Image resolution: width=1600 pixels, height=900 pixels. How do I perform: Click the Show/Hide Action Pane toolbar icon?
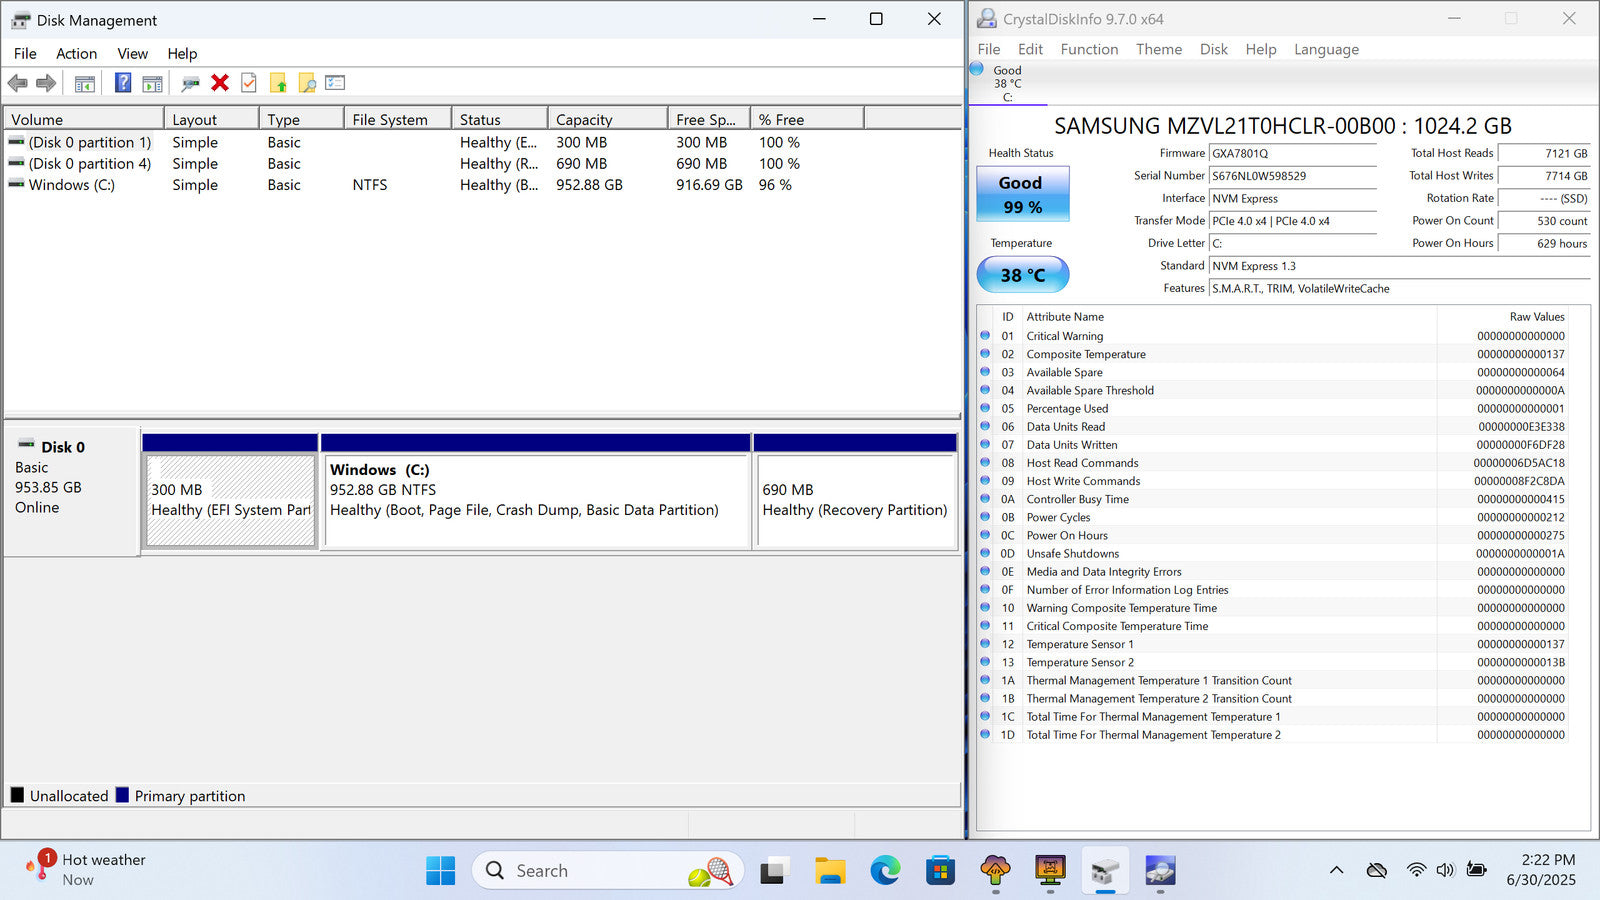coord(152,83)
